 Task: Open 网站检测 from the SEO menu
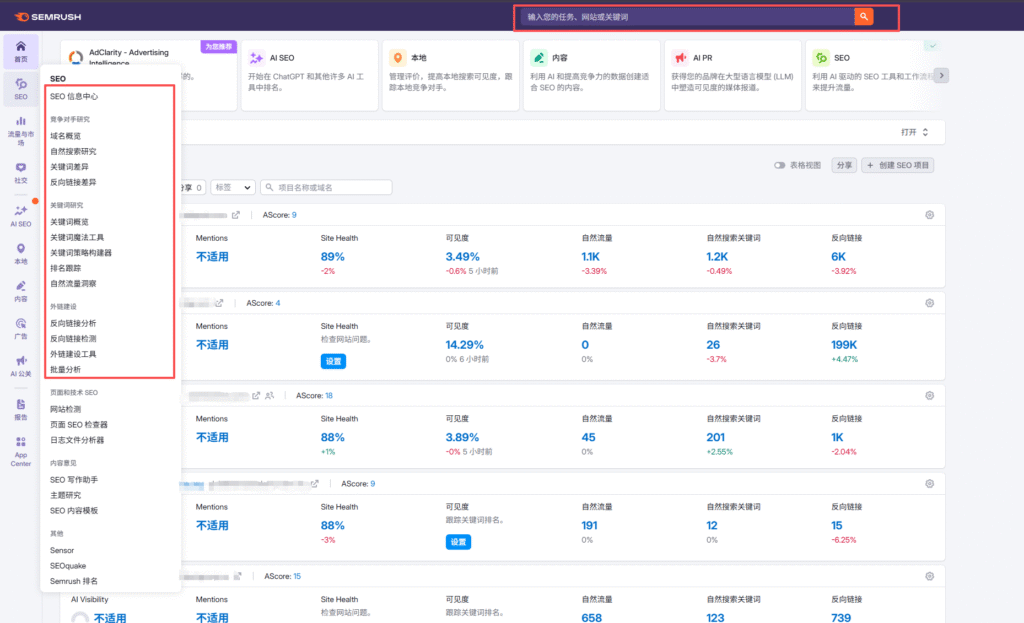click(66, 409)
